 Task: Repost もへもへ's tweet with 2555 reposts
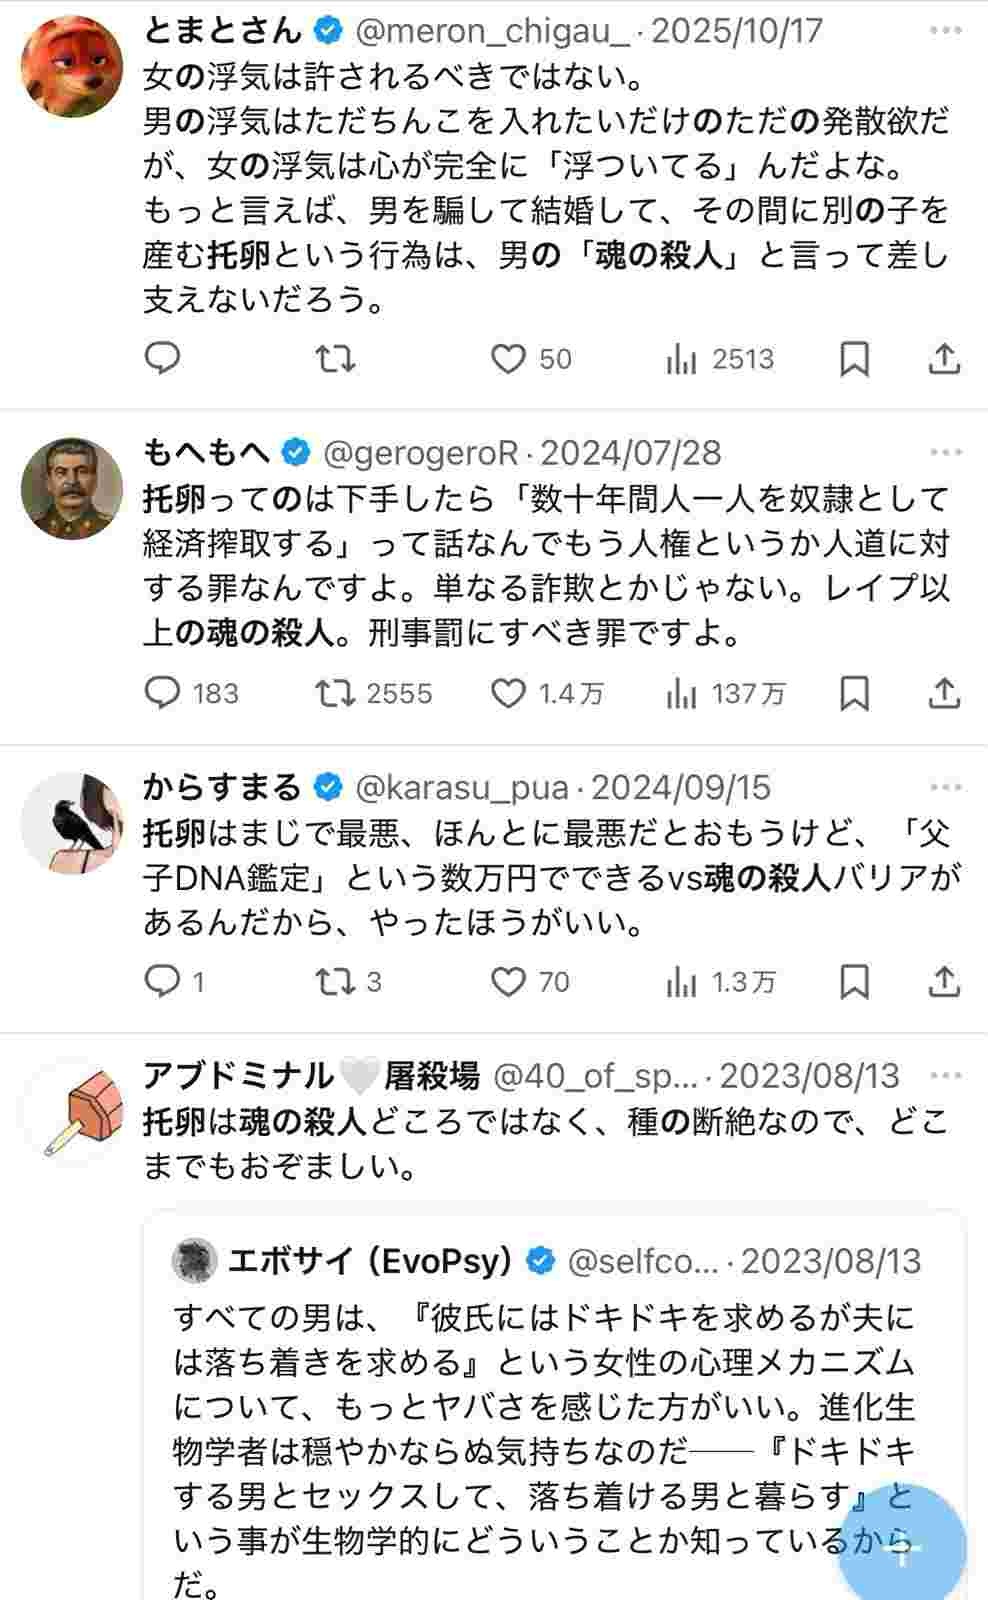pos(335,693)
